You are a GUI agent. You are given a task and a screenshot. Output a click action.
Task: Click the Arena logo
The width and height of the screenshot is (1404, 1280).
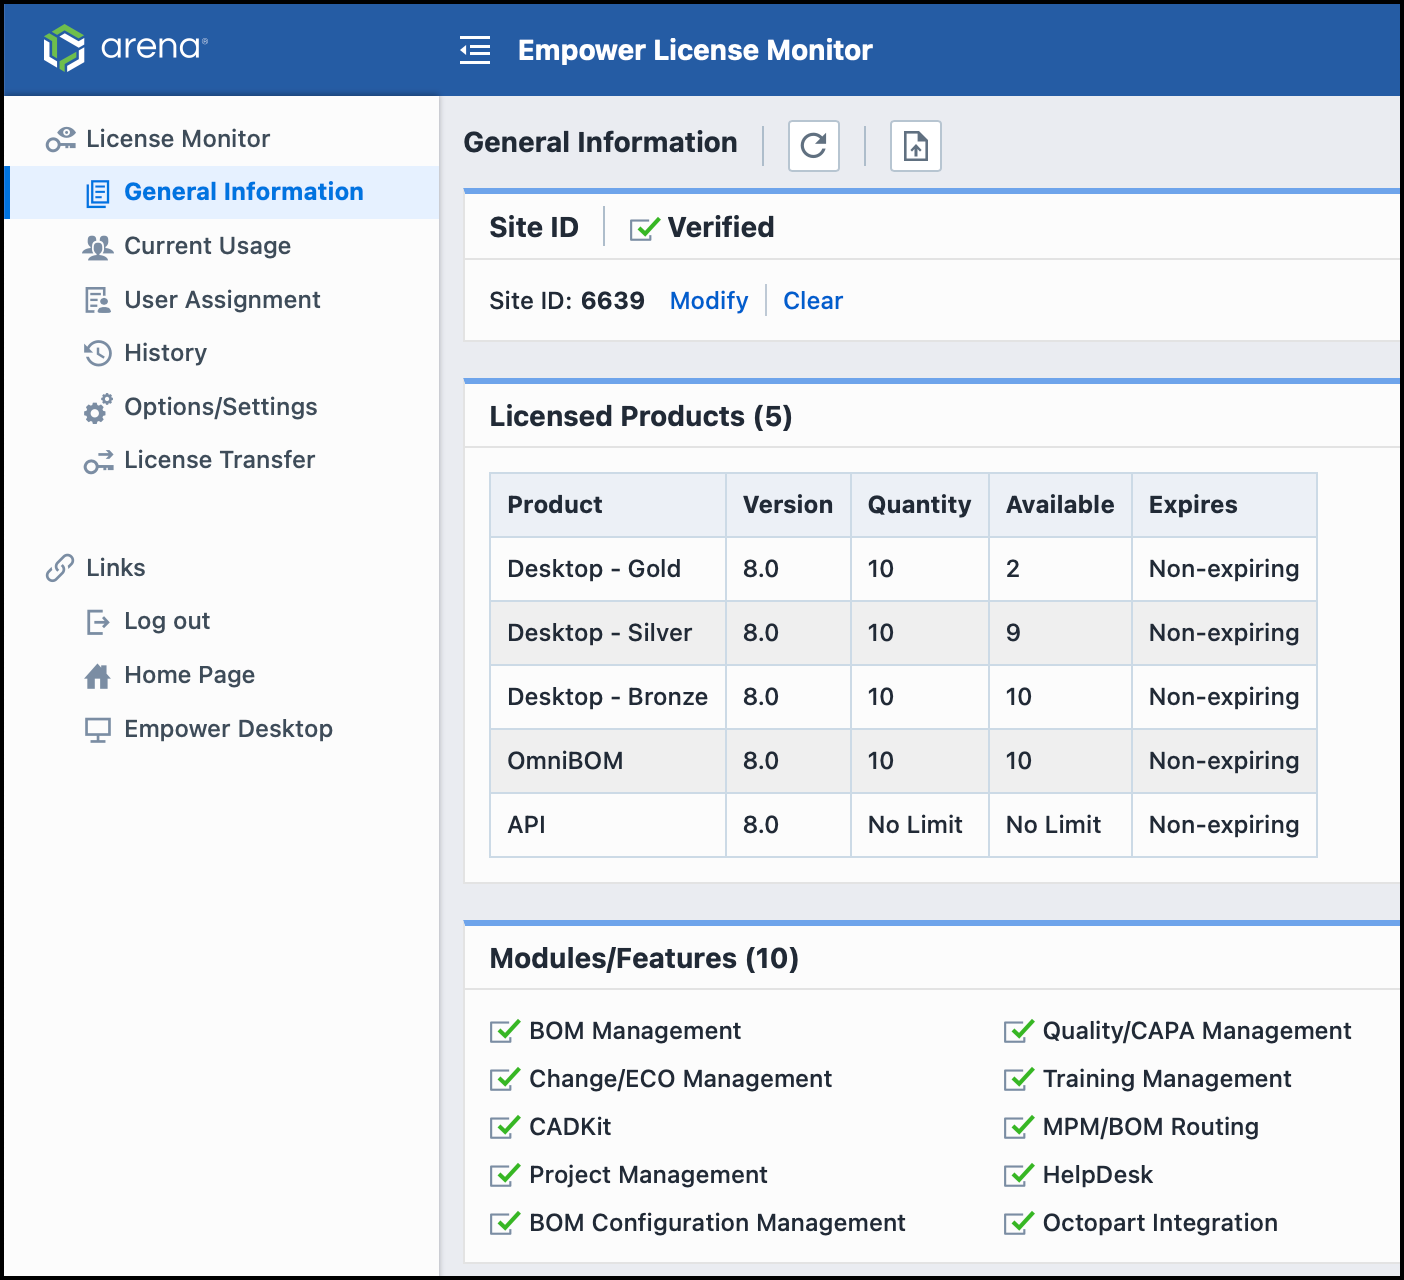click(x=126, y=48)
